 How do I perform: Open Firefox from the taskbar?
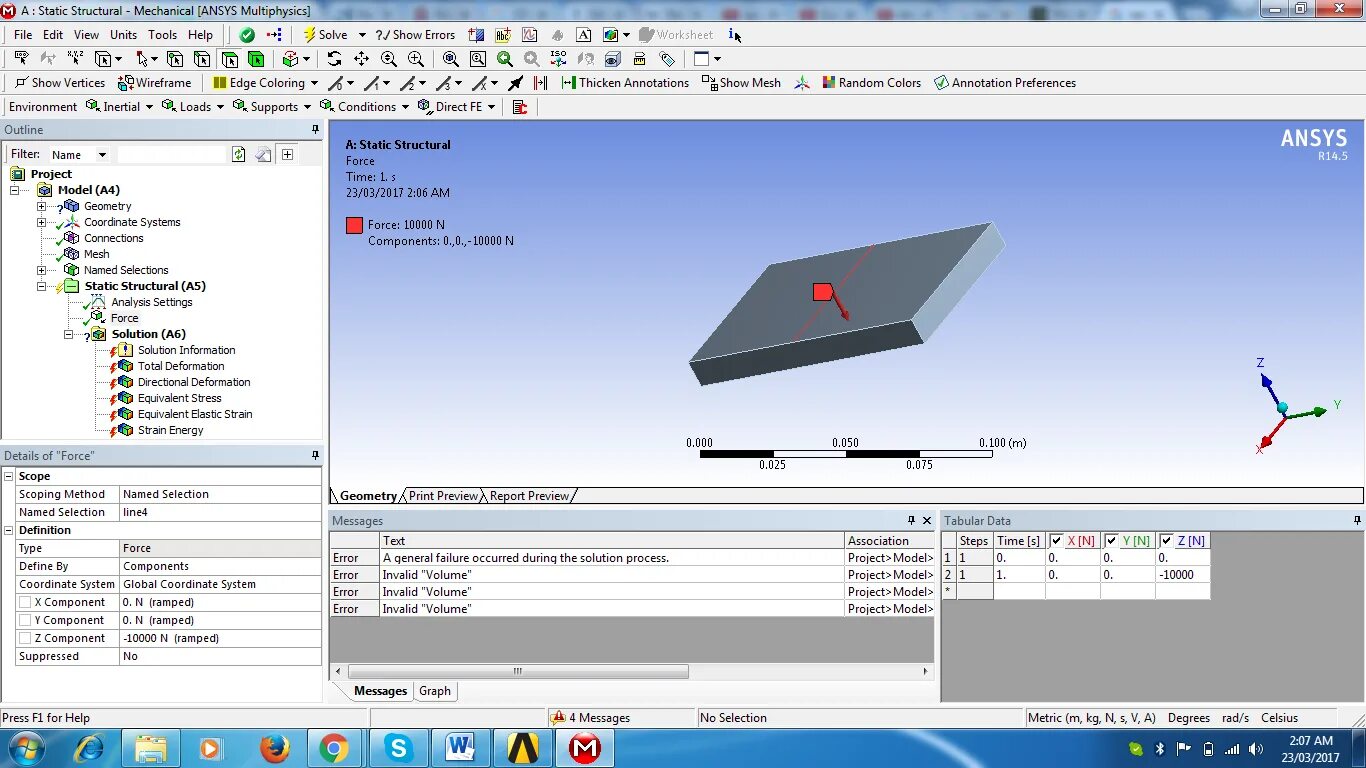(x=274, y=748)
